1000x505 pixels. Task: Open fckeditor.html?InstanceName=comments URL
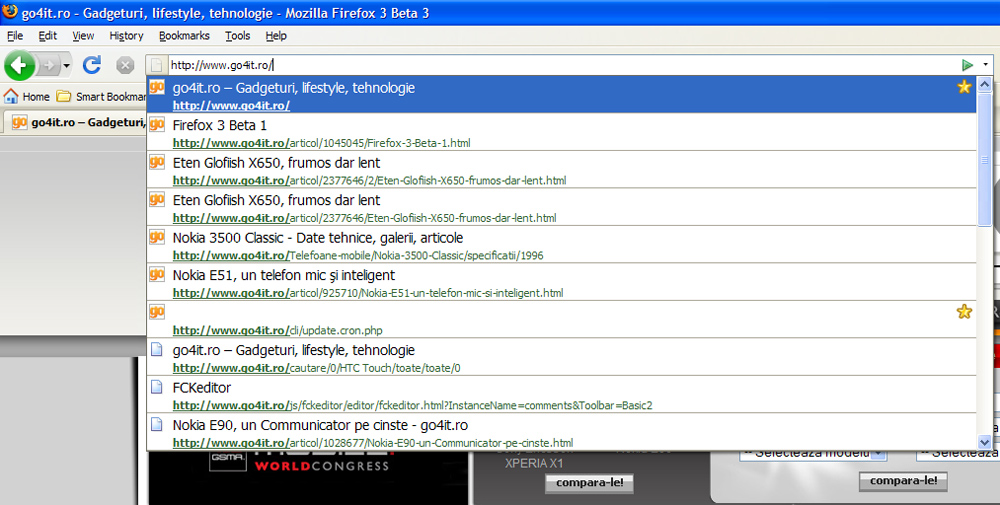click(413, 406)
